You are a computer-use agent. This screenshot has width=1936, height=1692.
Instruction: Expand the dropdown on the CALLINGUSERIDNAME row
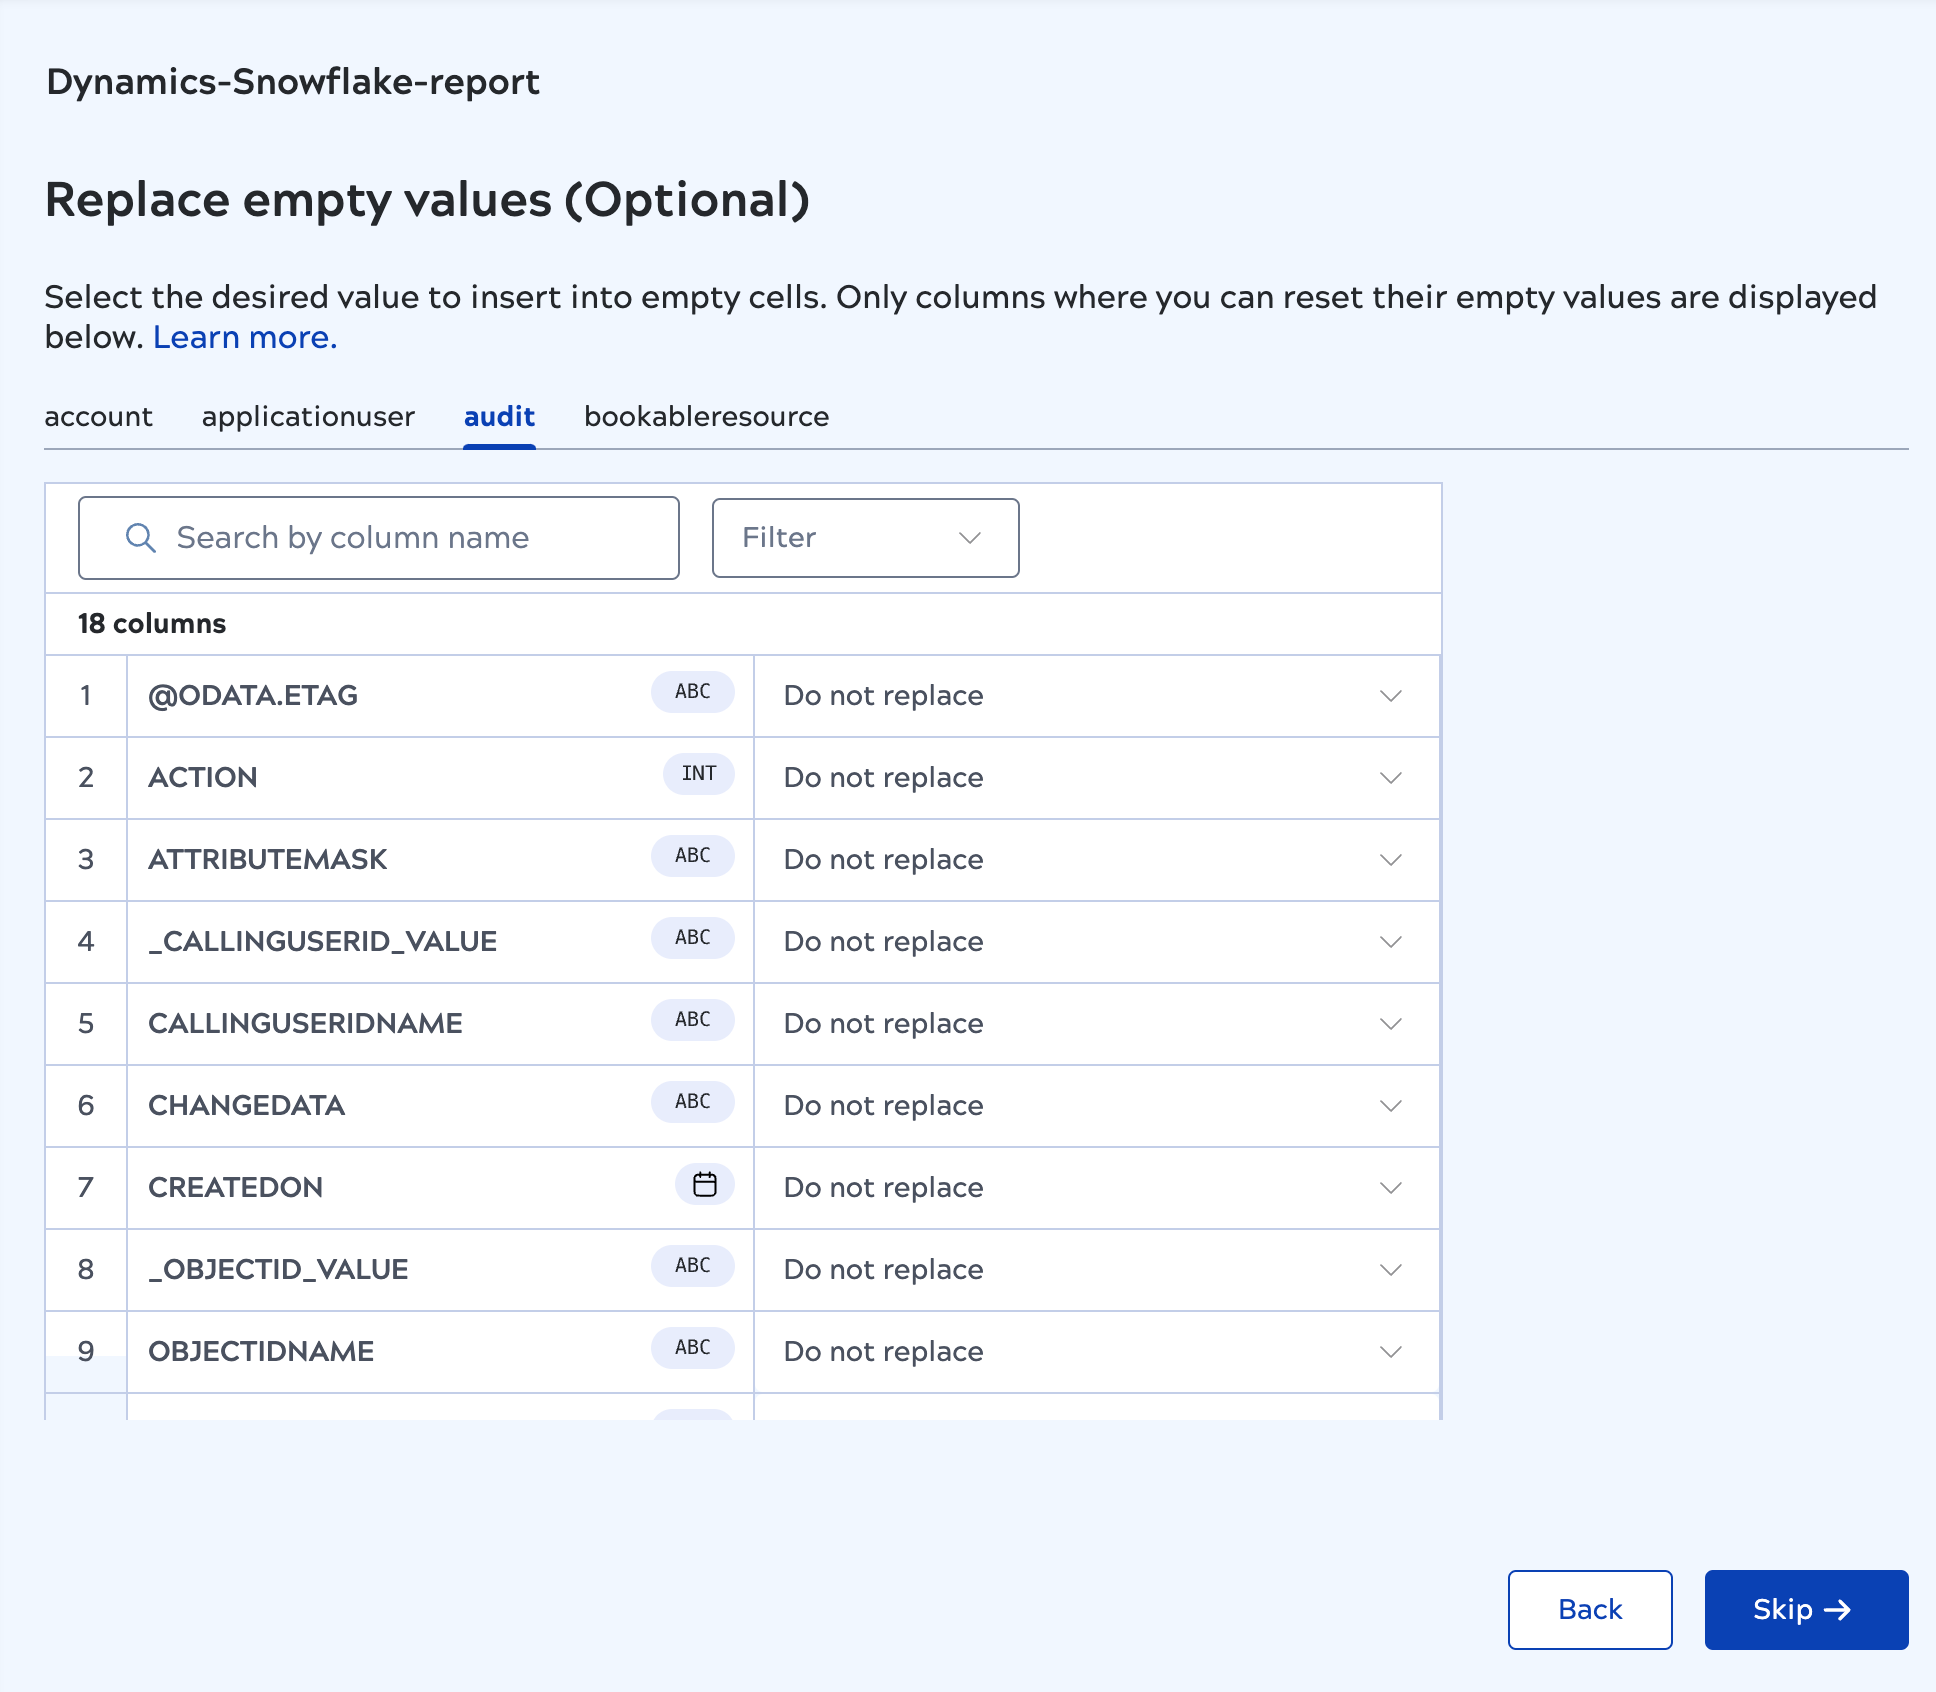pyautogui.click(x=1390, y=1024)
